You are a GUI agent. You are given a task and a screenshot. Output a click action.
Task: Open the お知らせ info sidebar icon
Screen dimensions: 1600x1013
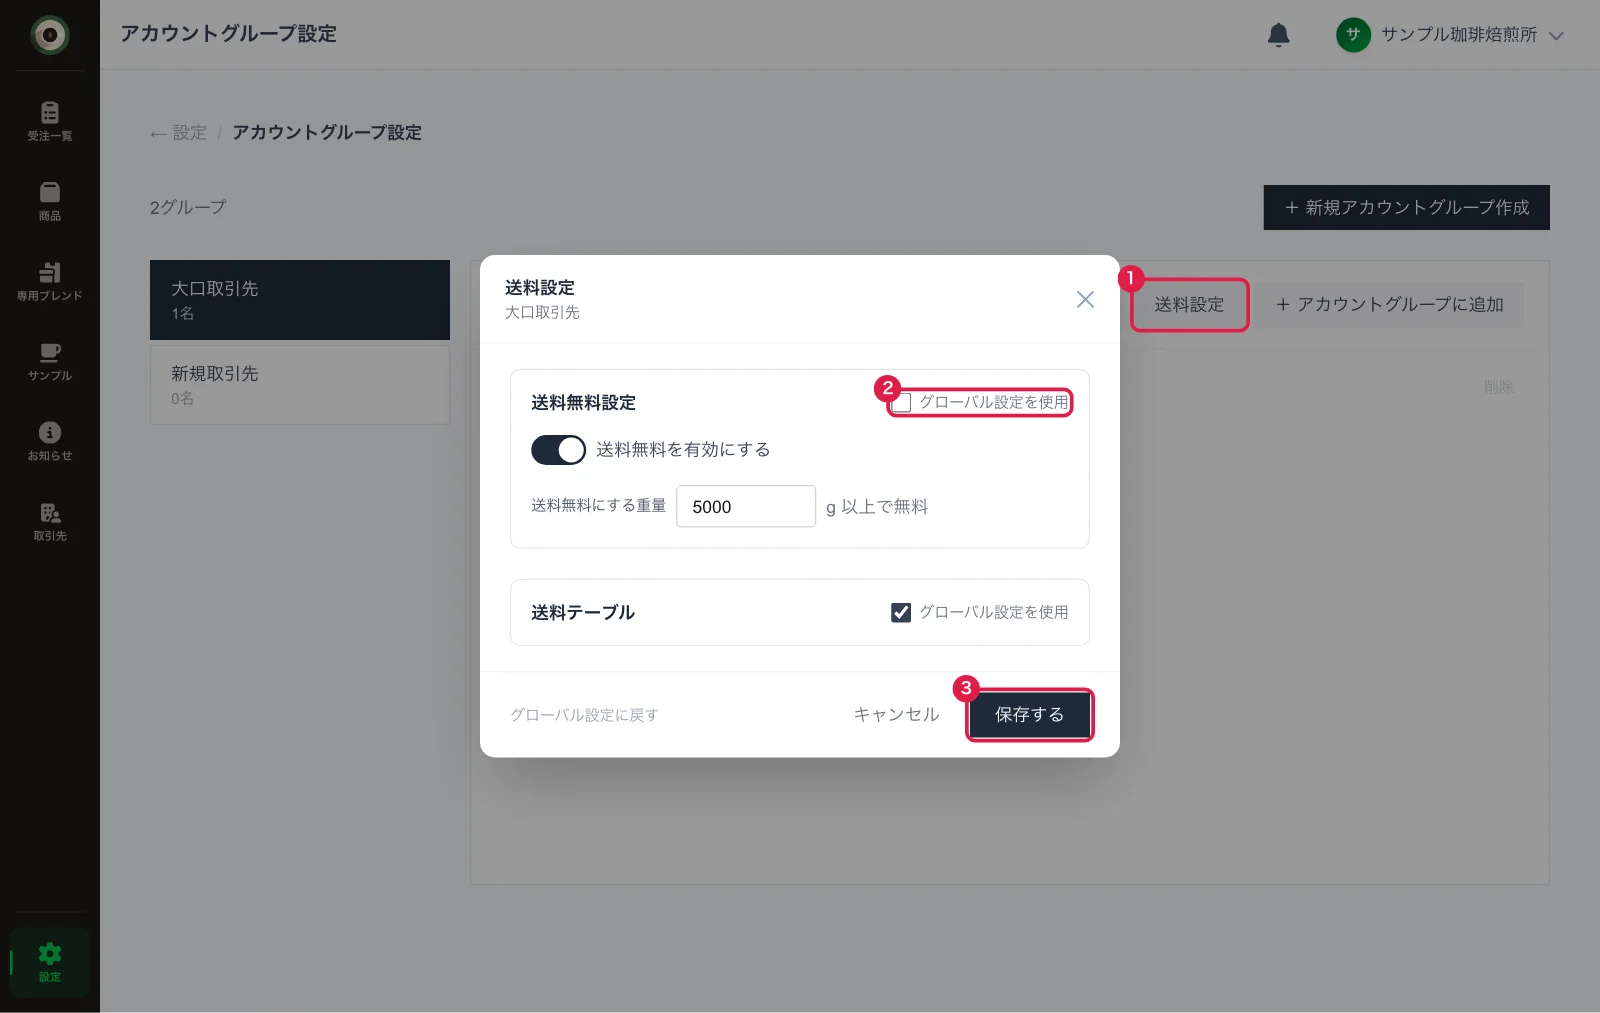[49, 441]
